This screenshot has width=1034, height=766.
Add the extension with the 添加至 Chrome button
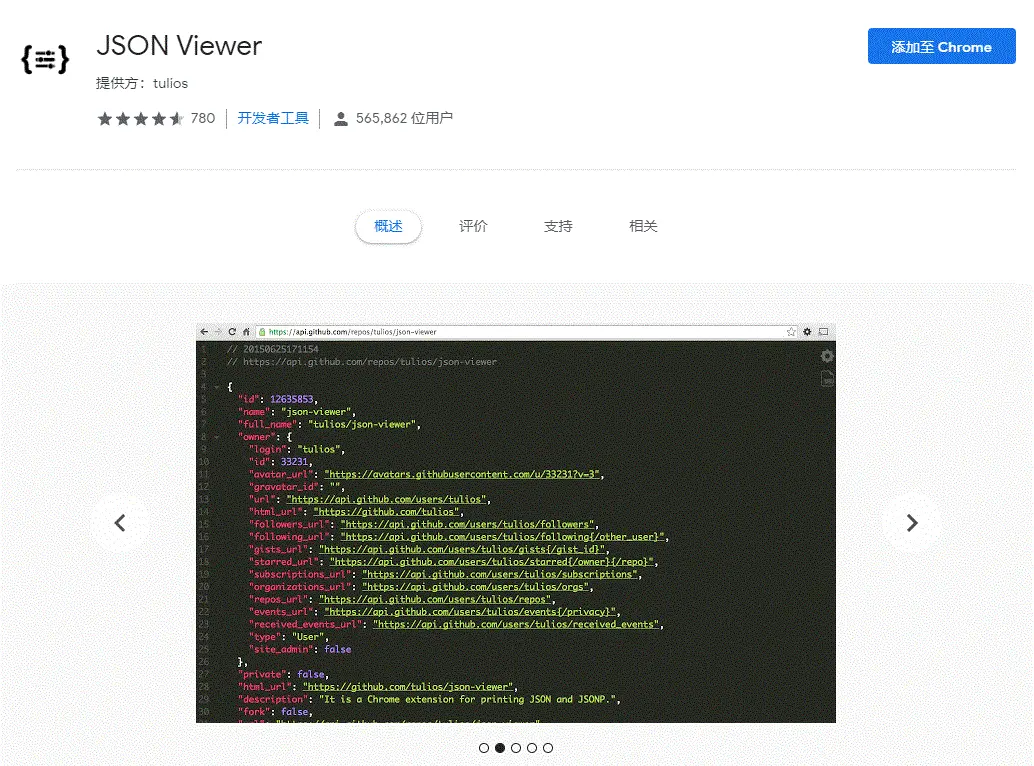[x=941, y=46]
